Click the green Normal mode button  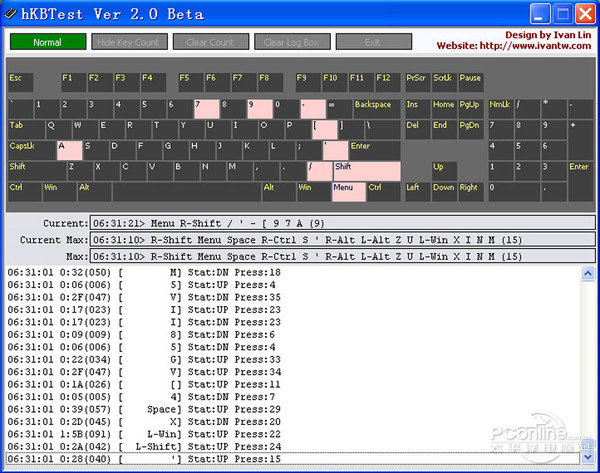tap(48, 42)
